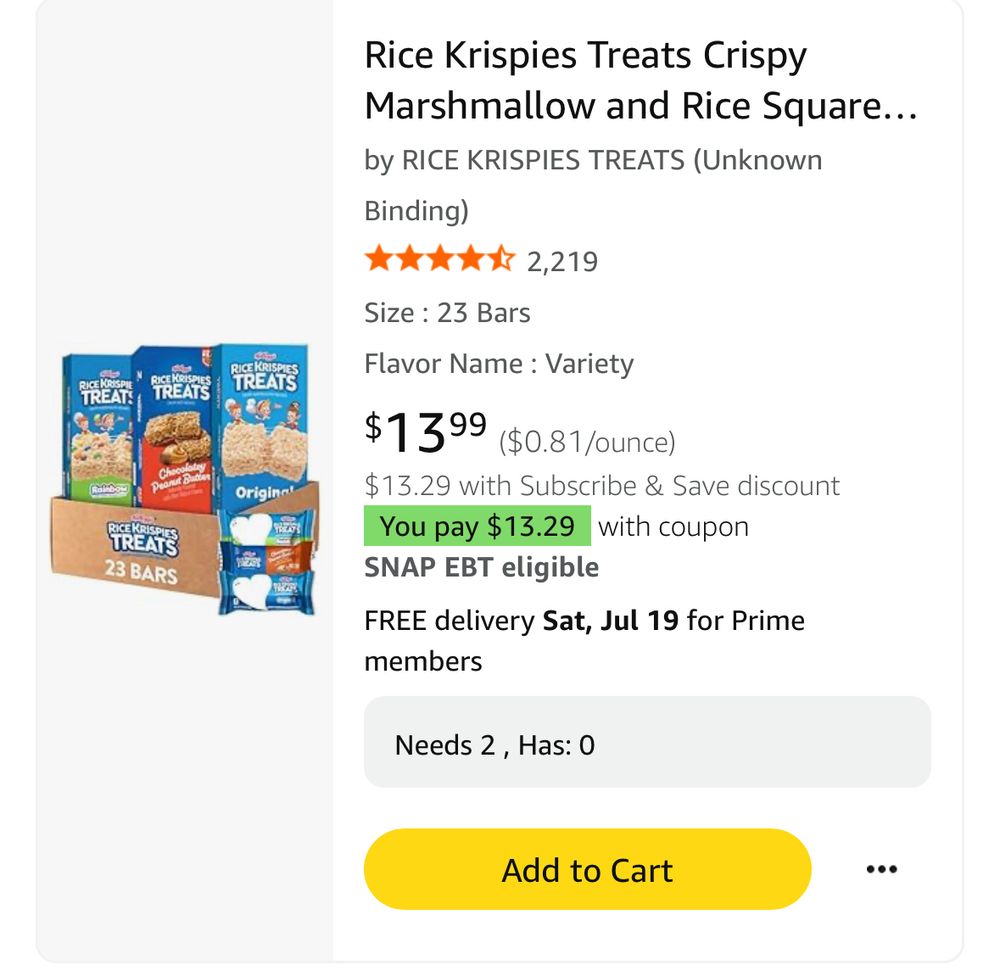Click the ($0.81/ounce) unit price
Viewport: 1000px width, 969px height.
pyautogui.click(x=587, y=441)
